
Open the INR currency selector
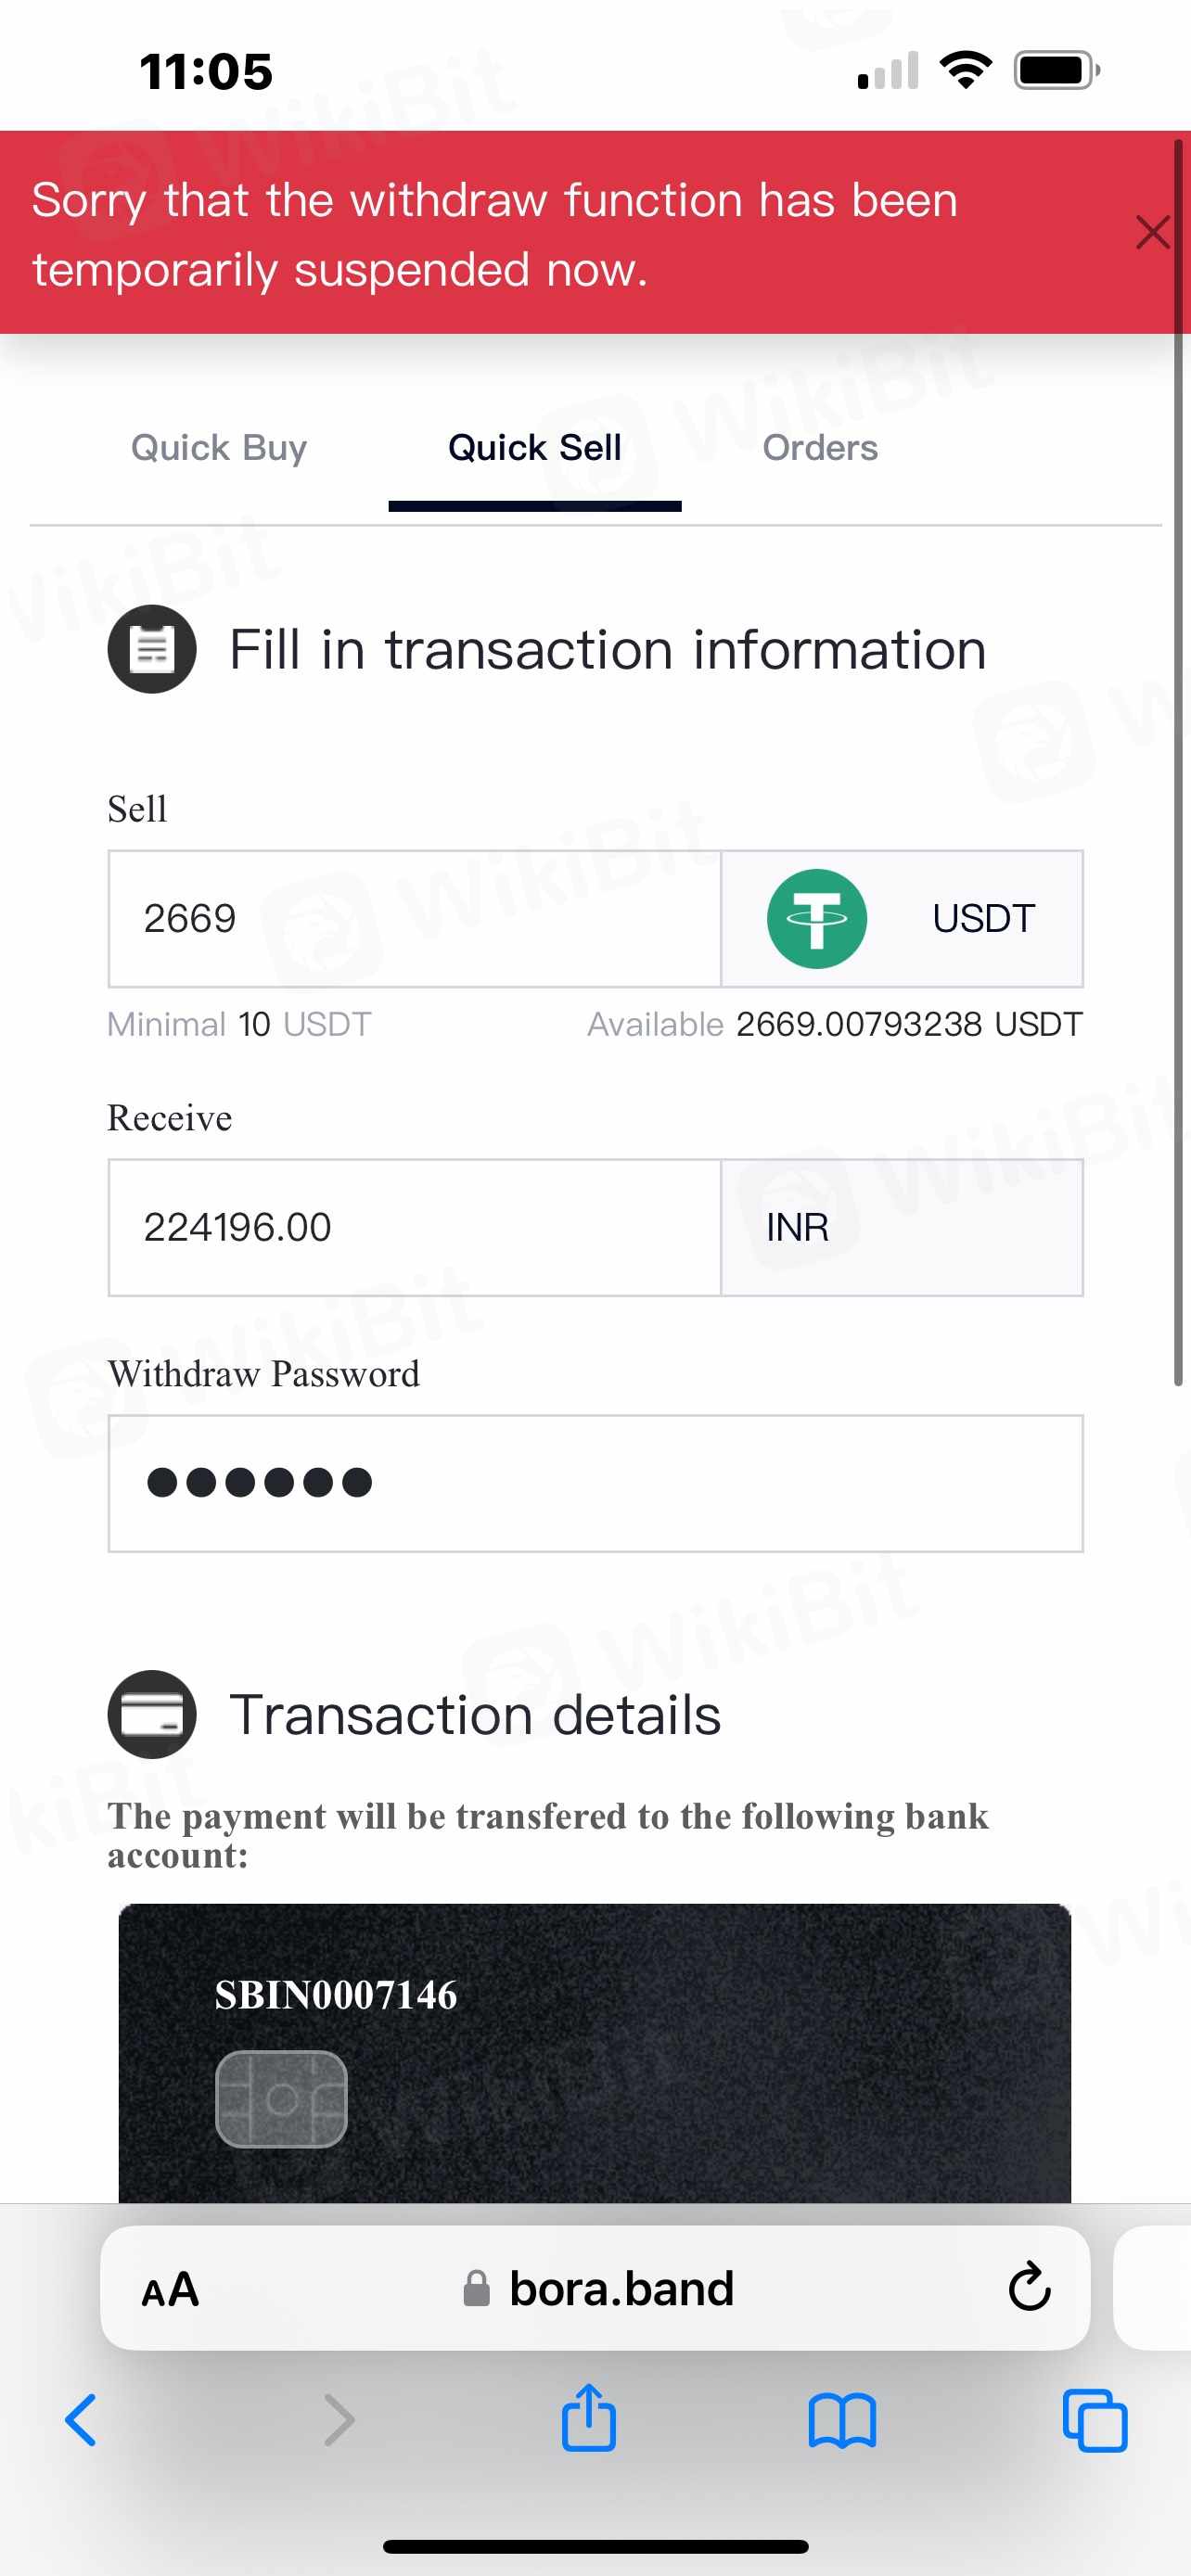pyautogui.click(x=900, y=1227)
